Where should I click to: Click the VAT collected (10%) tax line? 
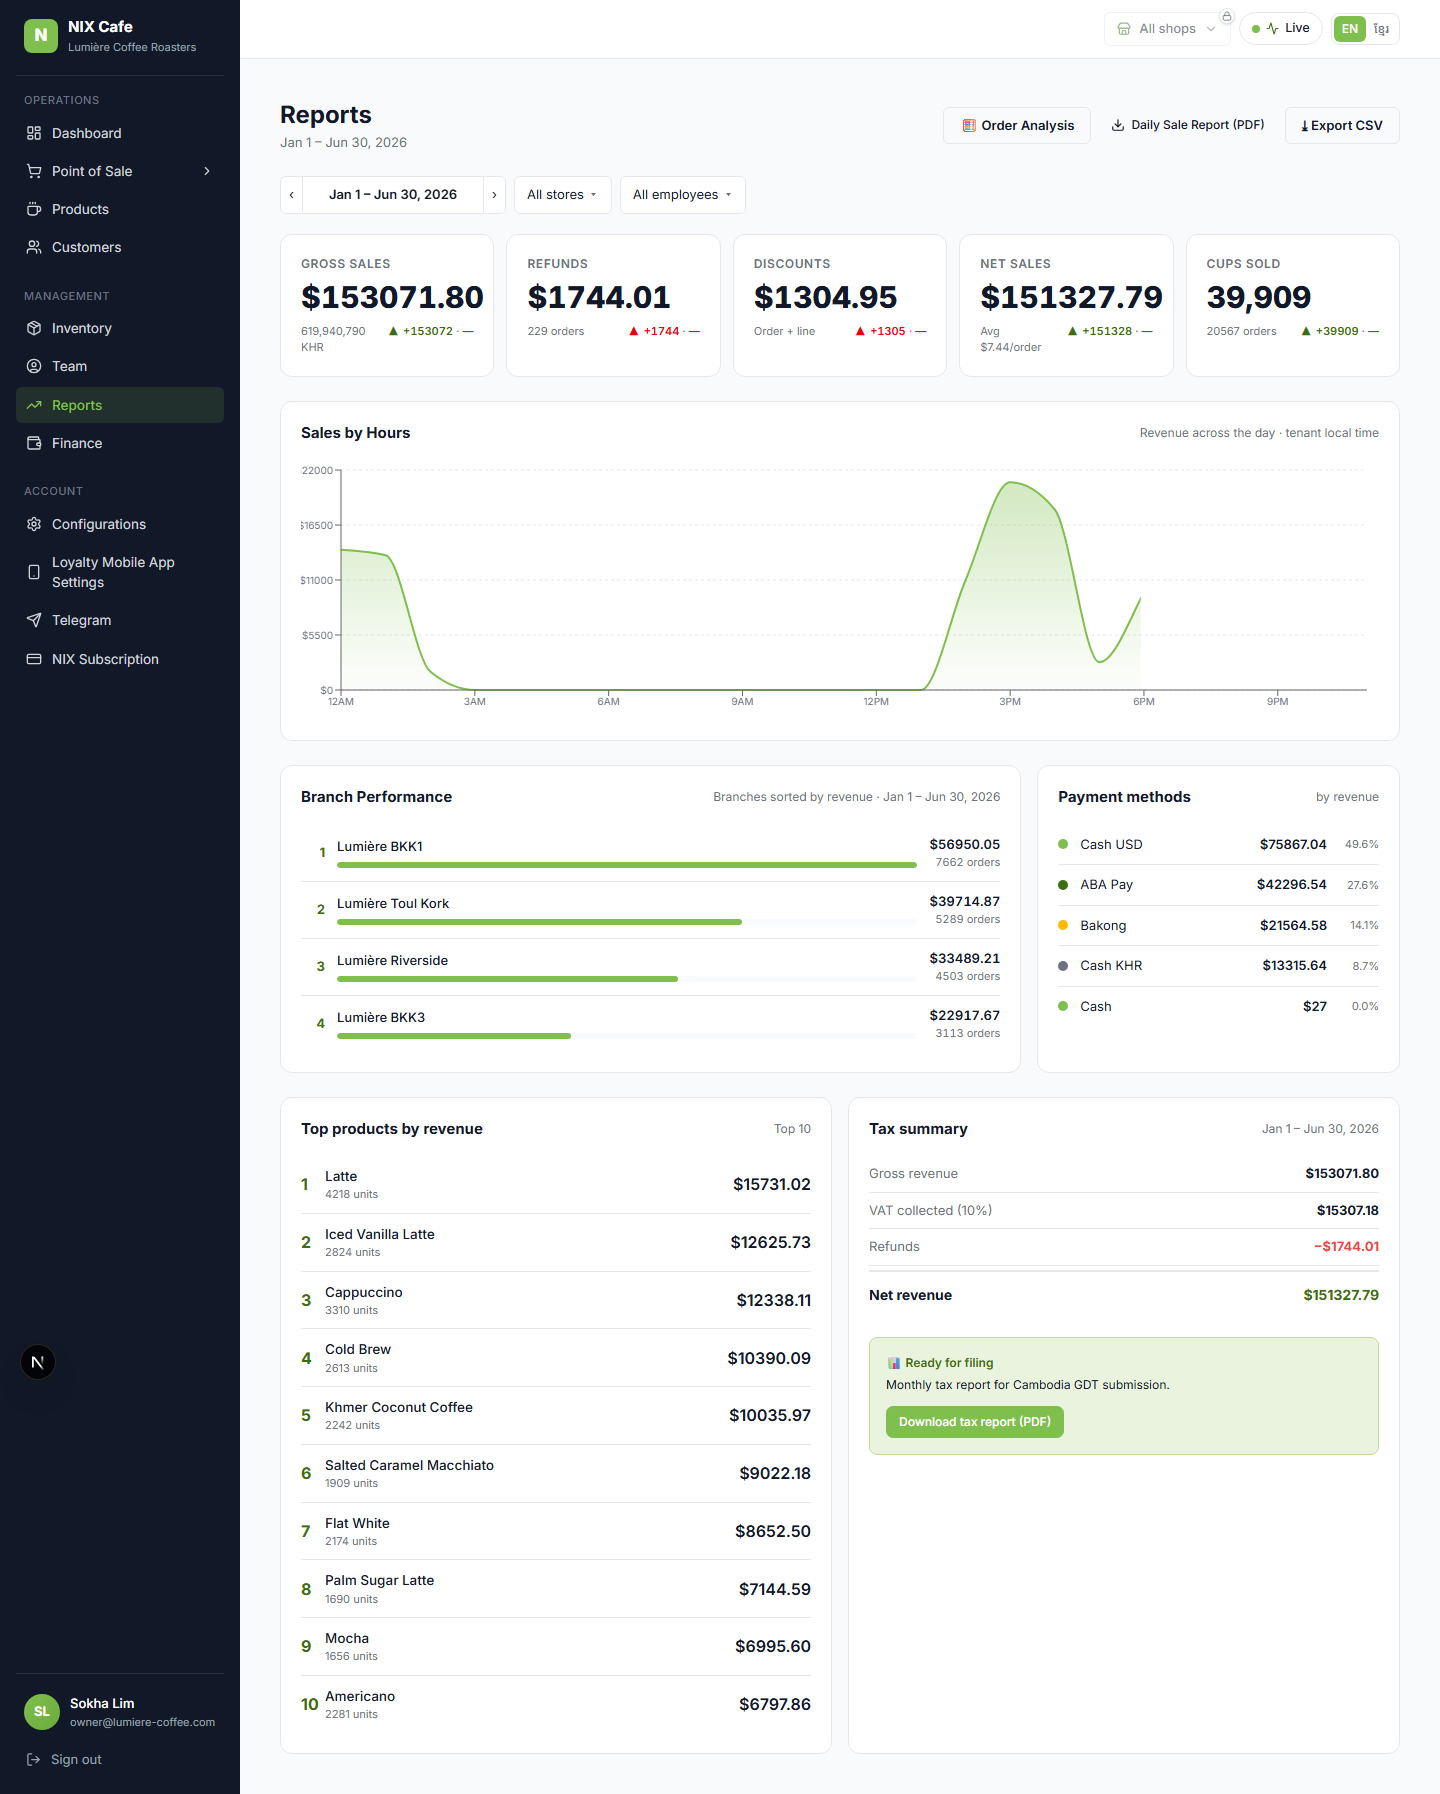[1124, 1210]
